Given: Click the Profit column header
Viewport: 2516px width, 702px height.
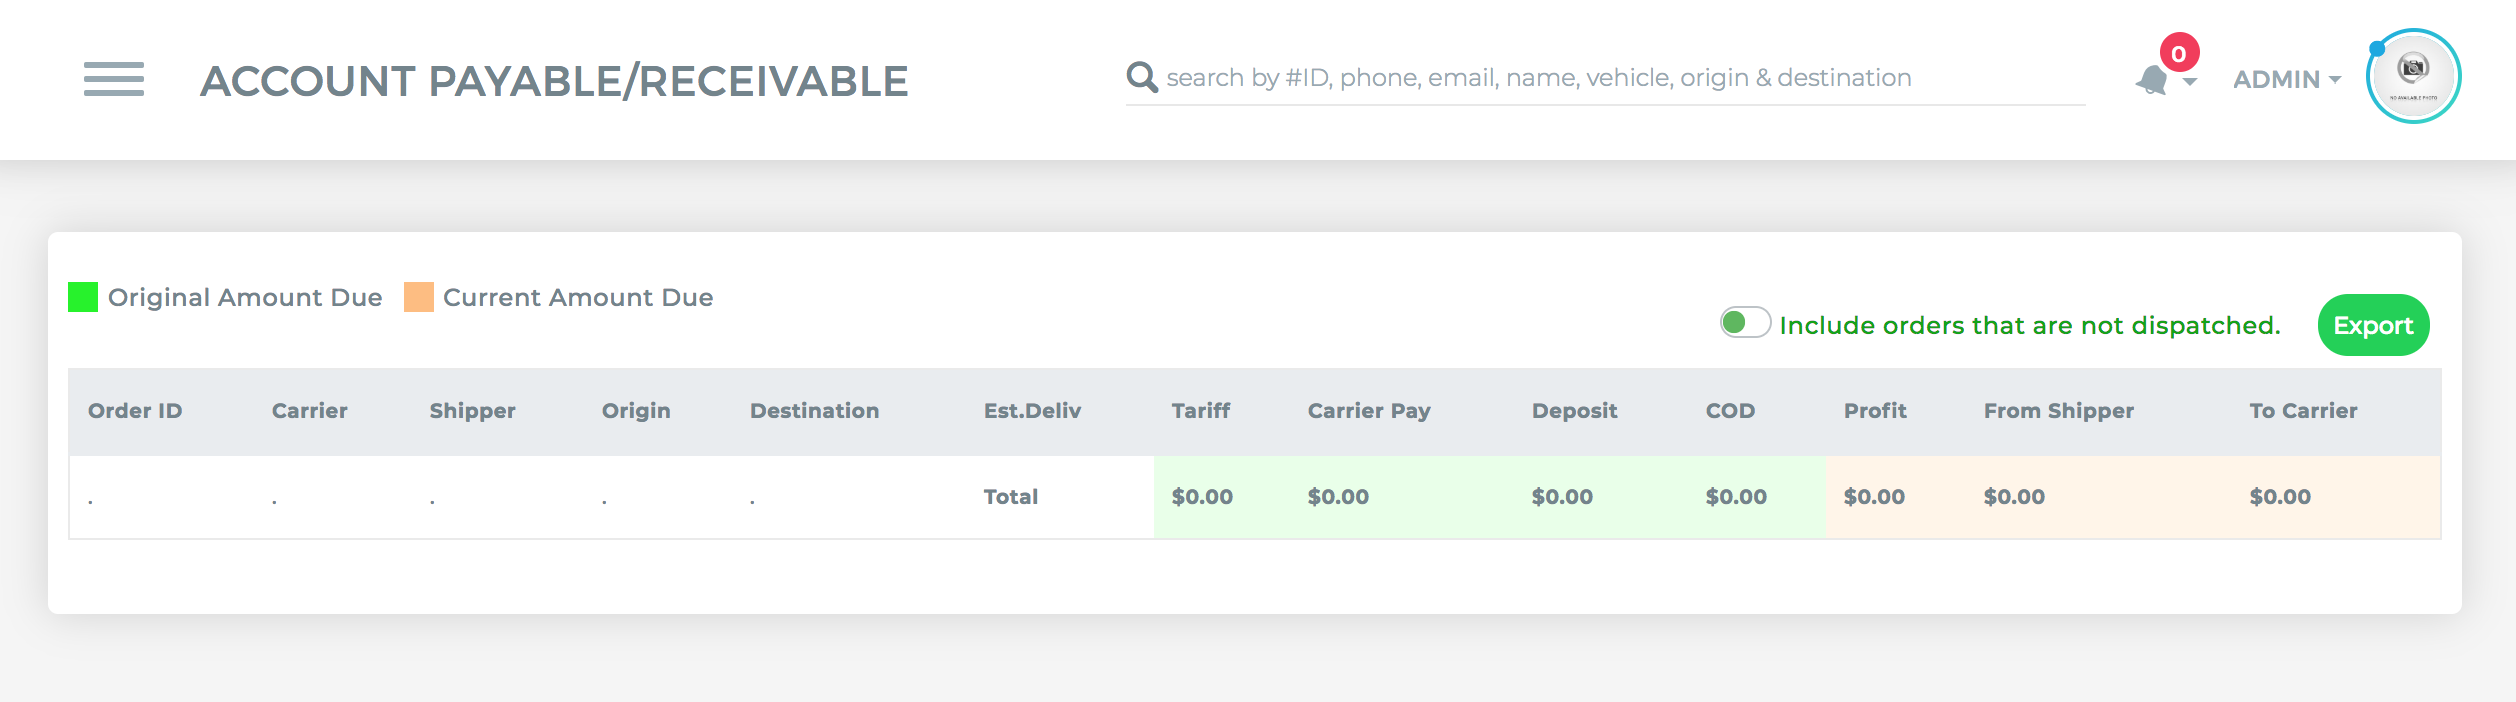Looking at the screenshot, I should click(1875, 411).
